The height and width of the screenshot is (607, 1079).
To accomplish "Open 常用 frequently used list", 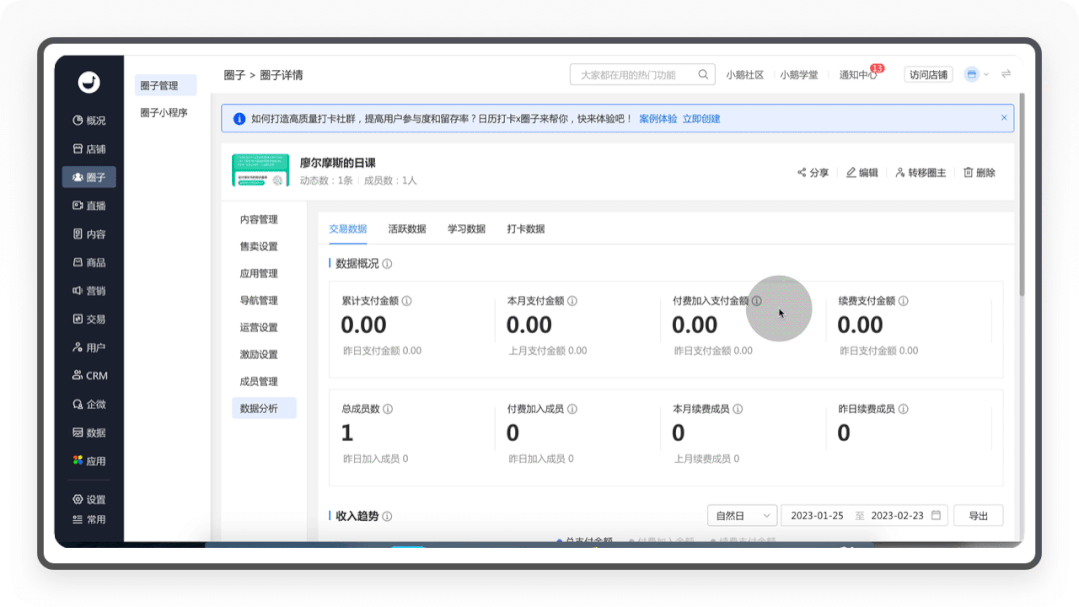I will [89, 520].
